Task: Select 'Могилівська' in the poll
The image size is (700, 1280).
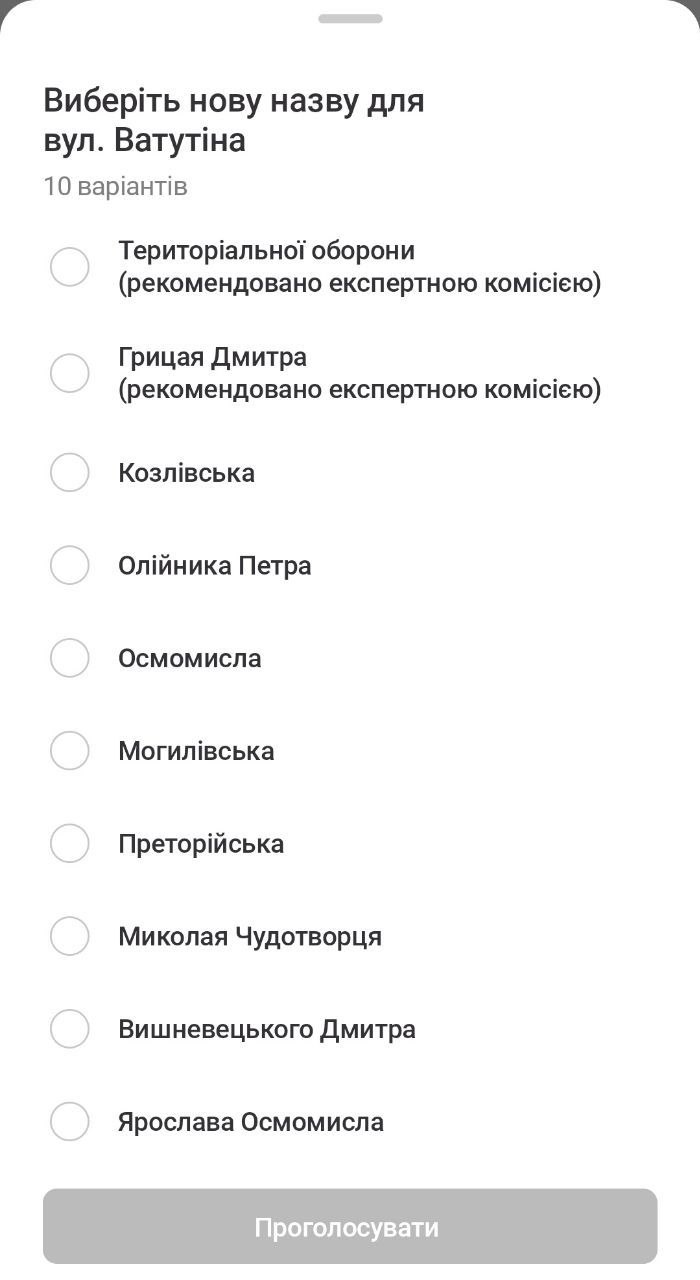Action: tap(70, 750)
